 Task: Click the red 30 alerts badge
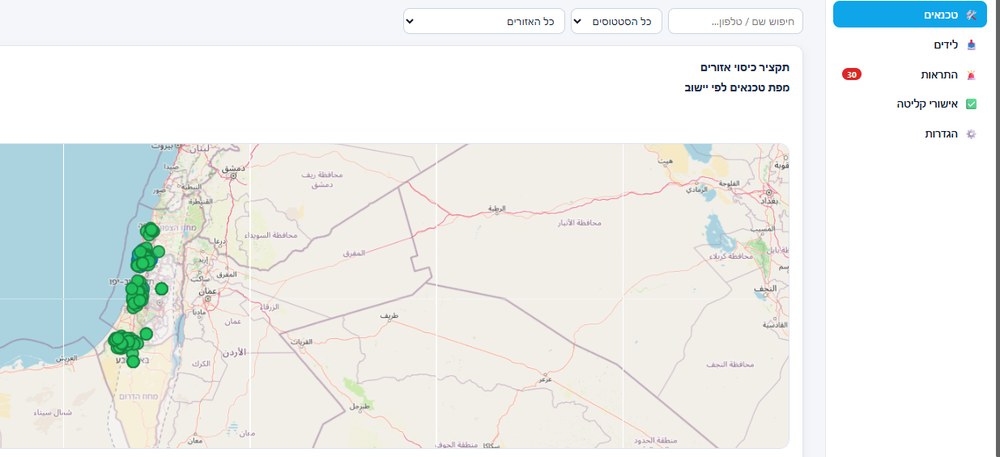(851, 75)
